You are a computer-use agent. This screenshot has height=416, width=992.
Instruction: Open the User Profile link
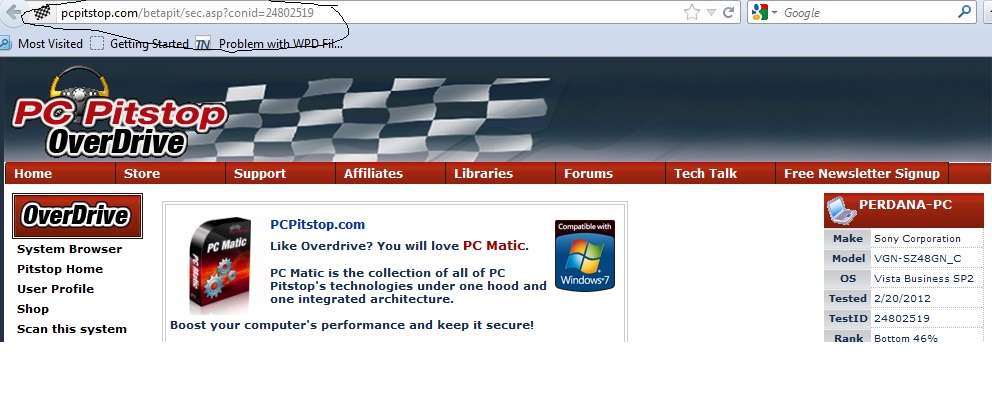56,289
